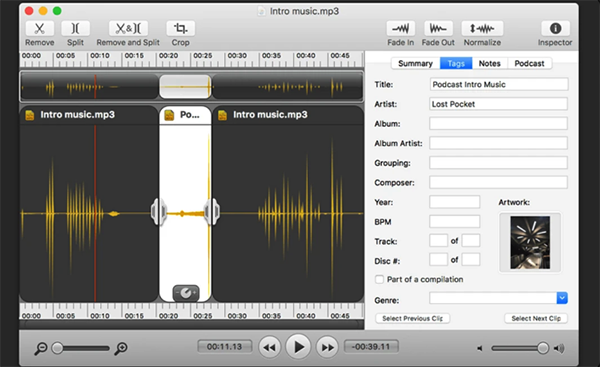The image size is (600, 367).
Task: Click Select Previous Clip button
Action: coord(412,318)
